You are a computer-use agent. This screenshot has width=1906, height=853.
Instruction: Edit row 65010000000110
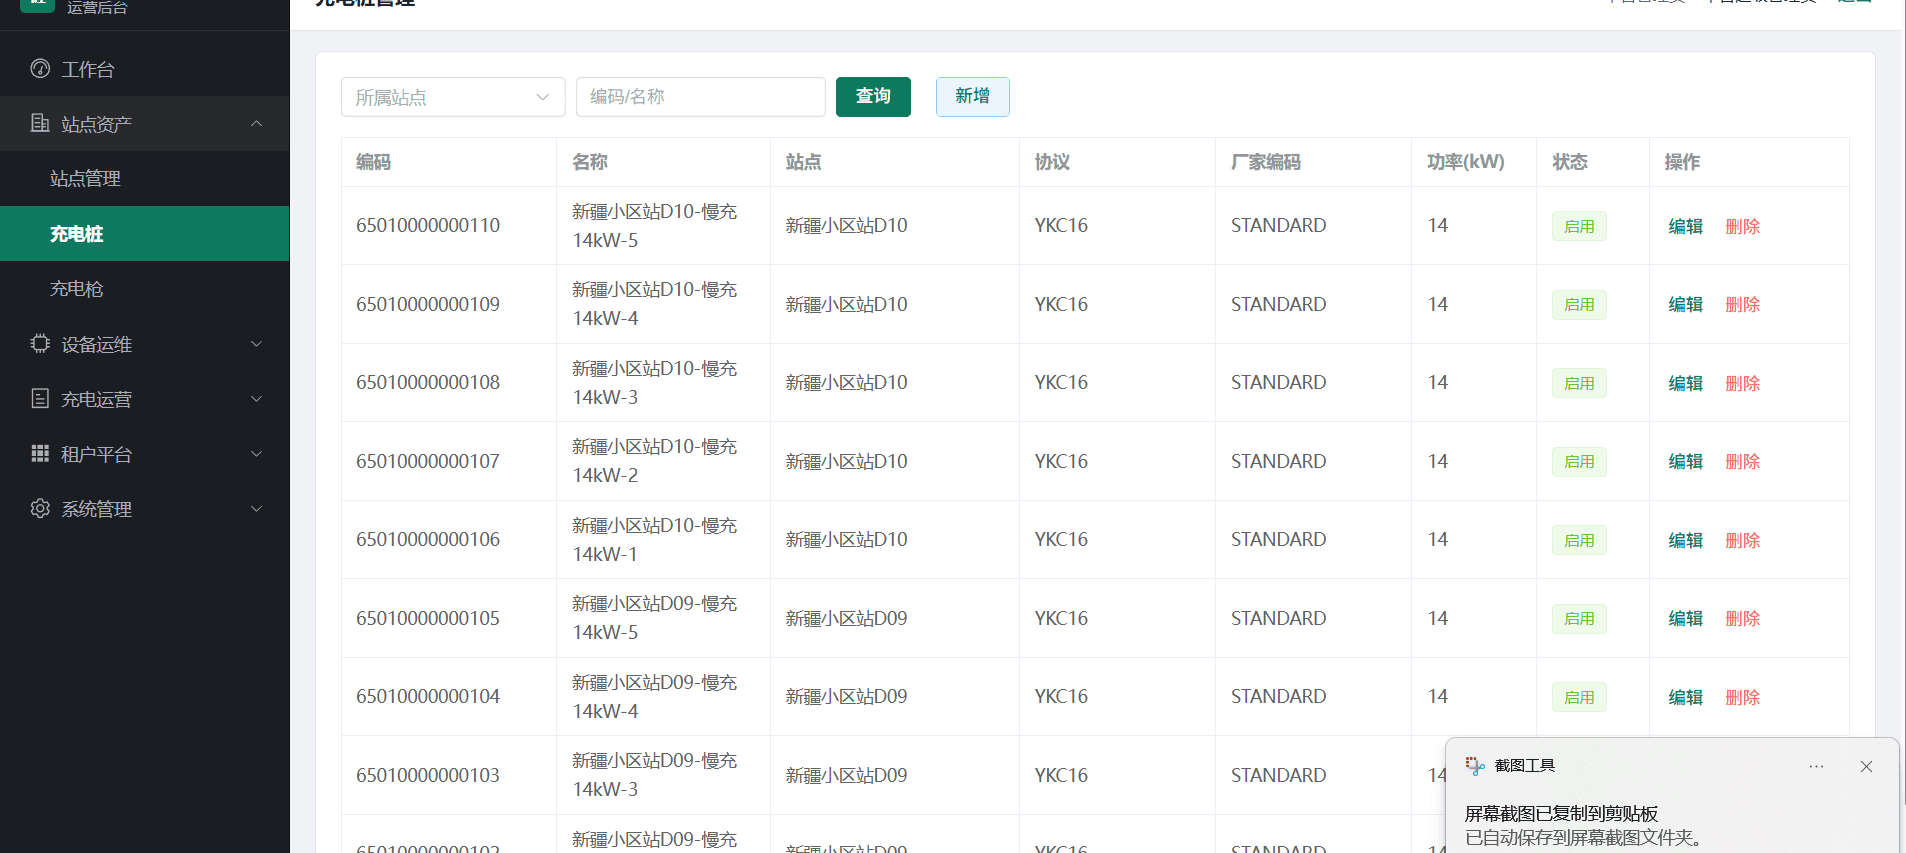(x=1685, y=226)
